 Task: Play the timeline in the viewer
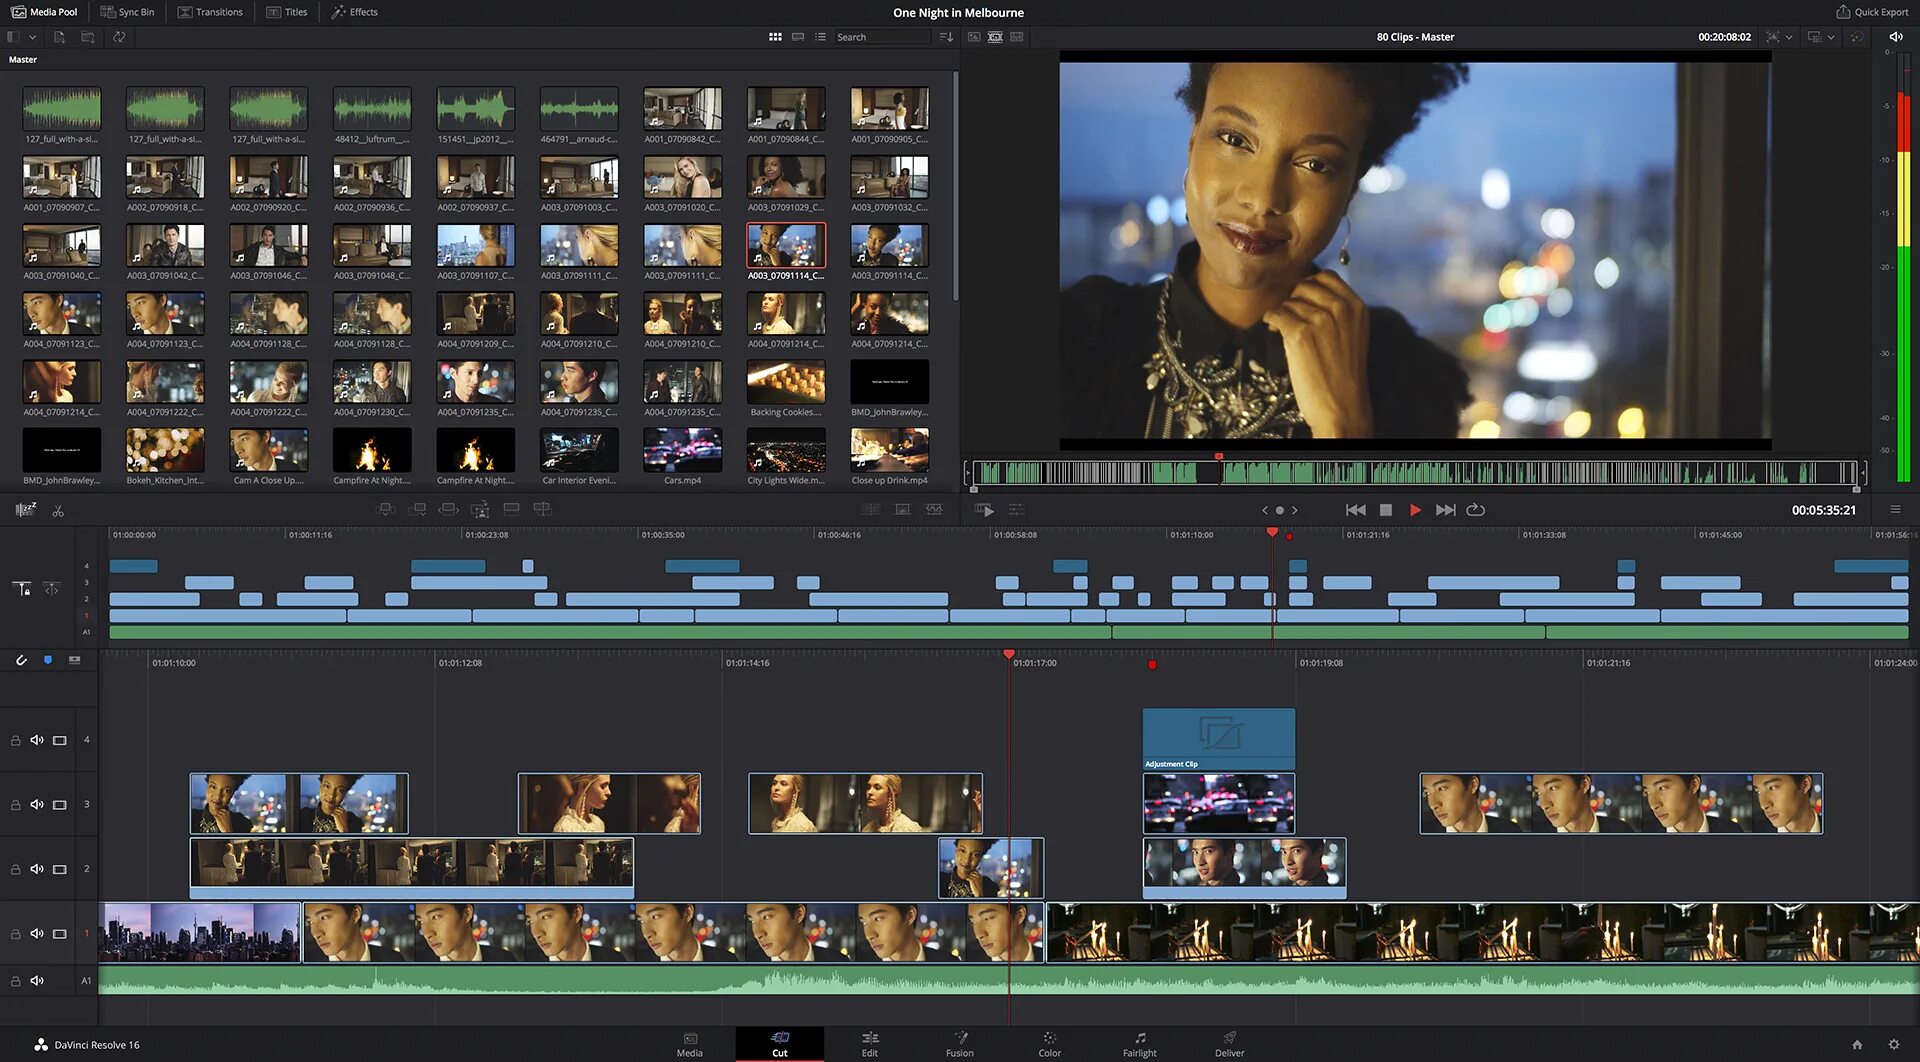pos(1415,510)
